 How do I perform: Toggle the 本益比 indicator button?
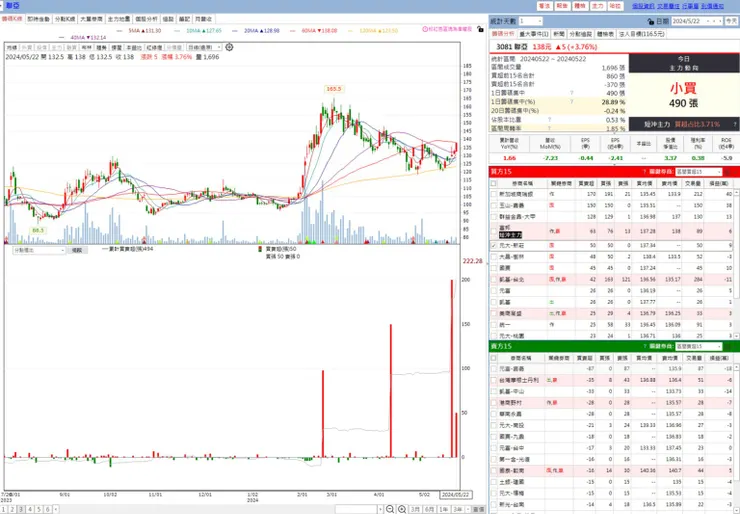pos(134,47)
